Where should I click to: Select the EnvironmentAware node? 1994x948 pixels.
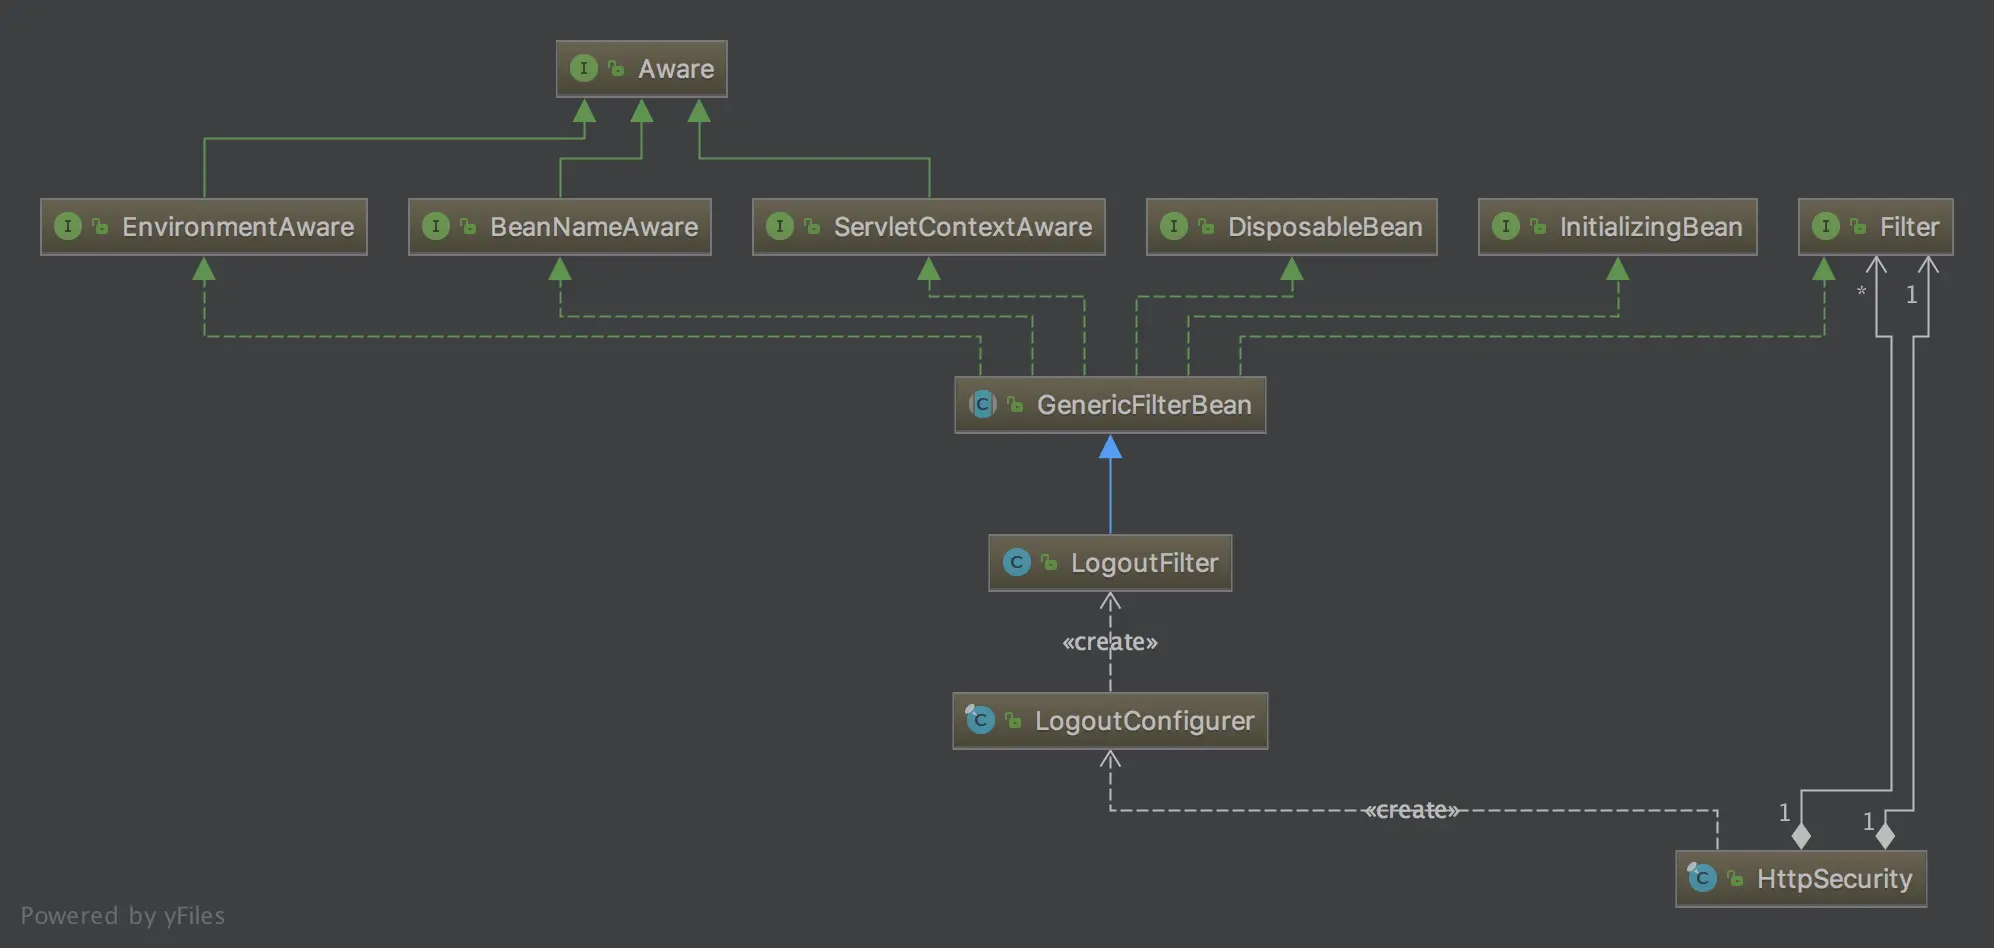pos(203,226)
